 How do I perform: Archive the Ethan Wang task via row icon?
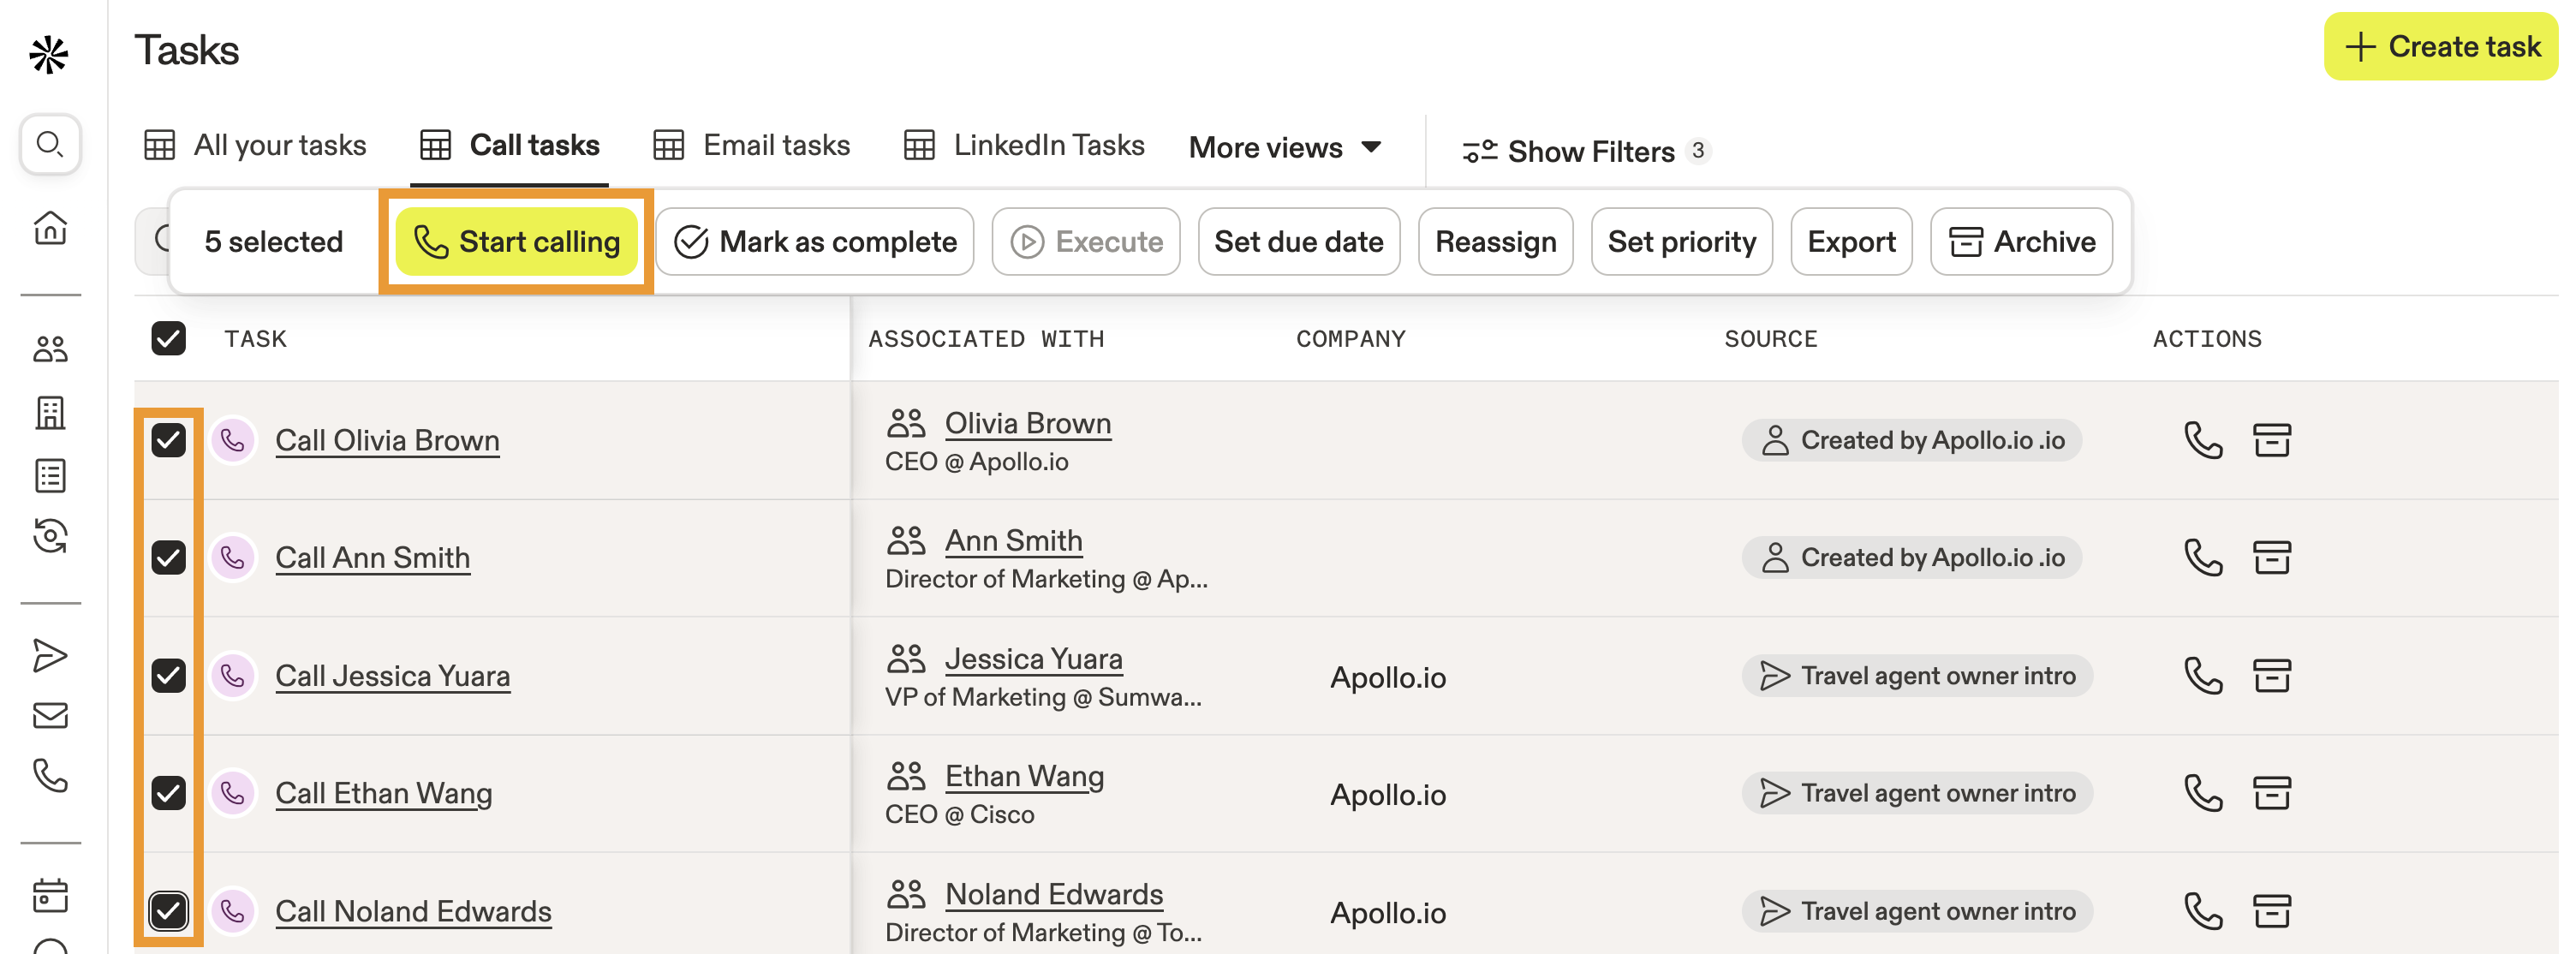click(x=2271, y=793)
